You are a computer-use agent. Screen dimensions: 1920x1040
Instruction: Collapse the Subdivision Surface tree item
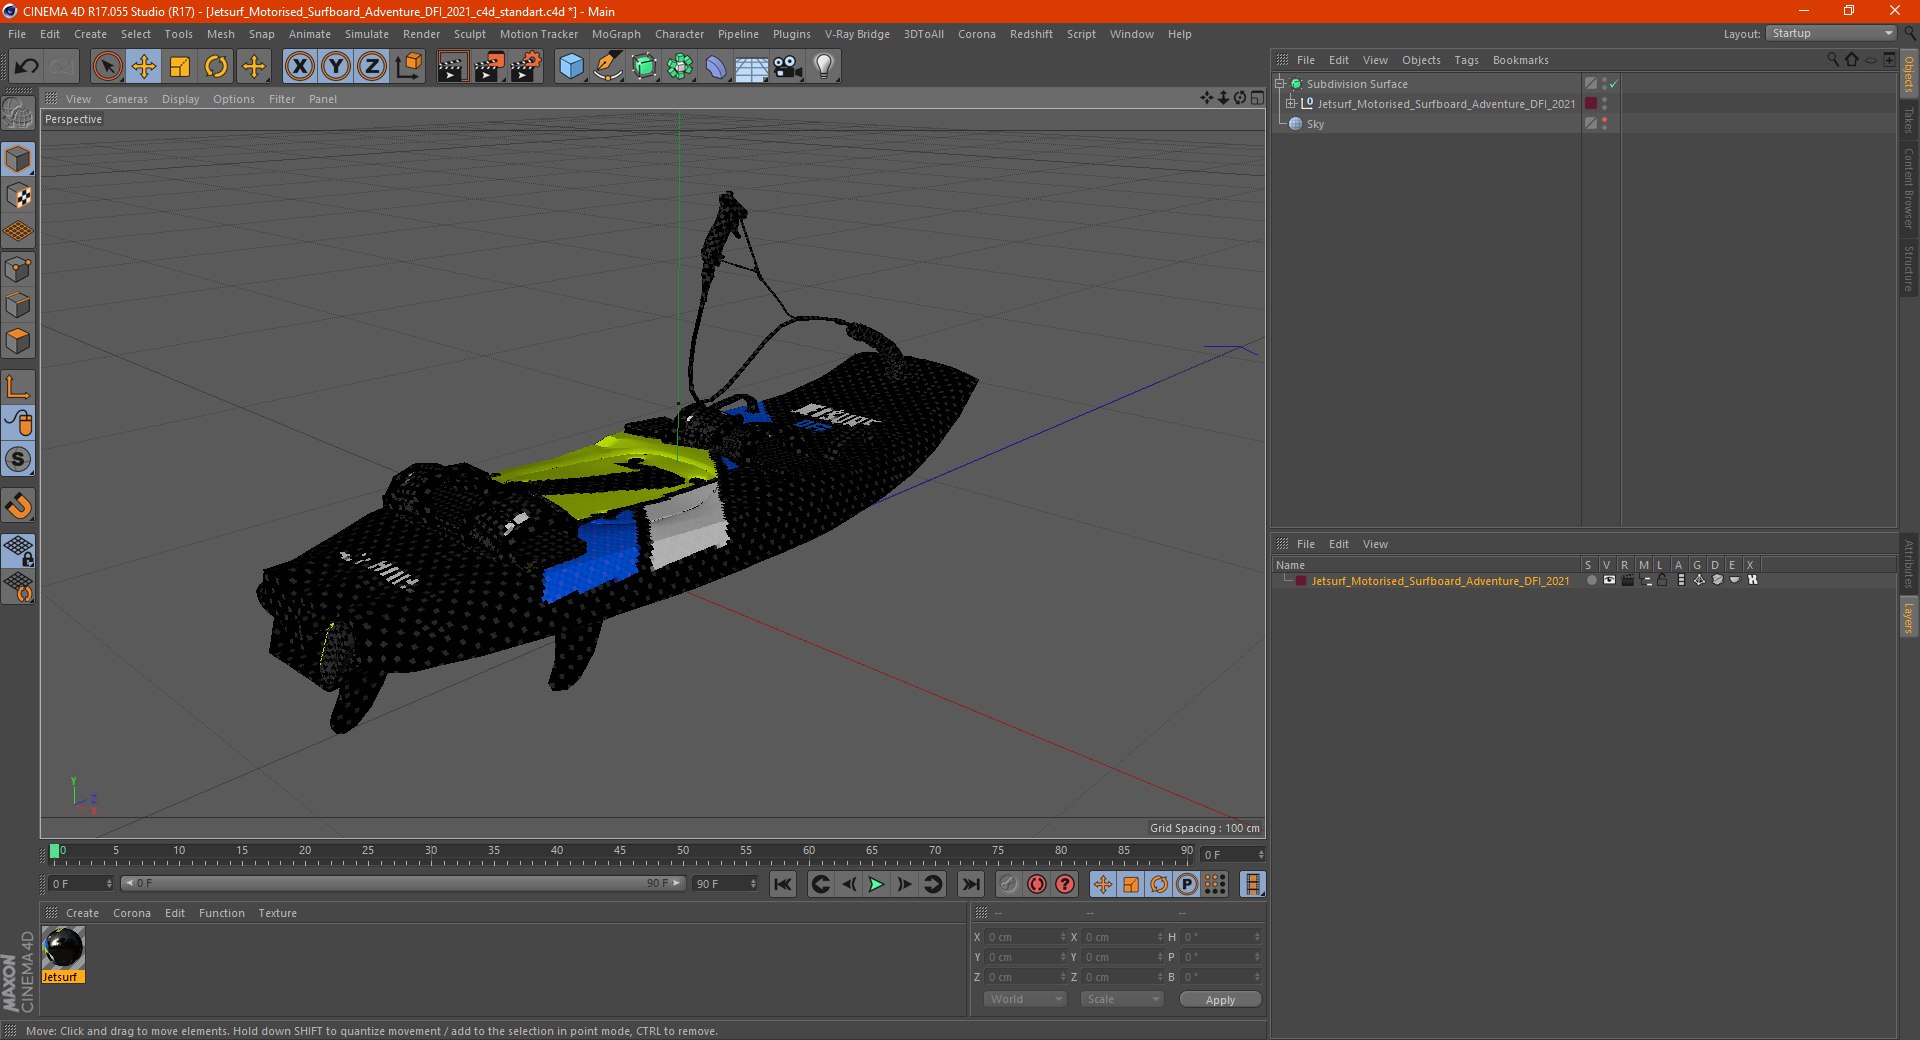point(1280,84)
